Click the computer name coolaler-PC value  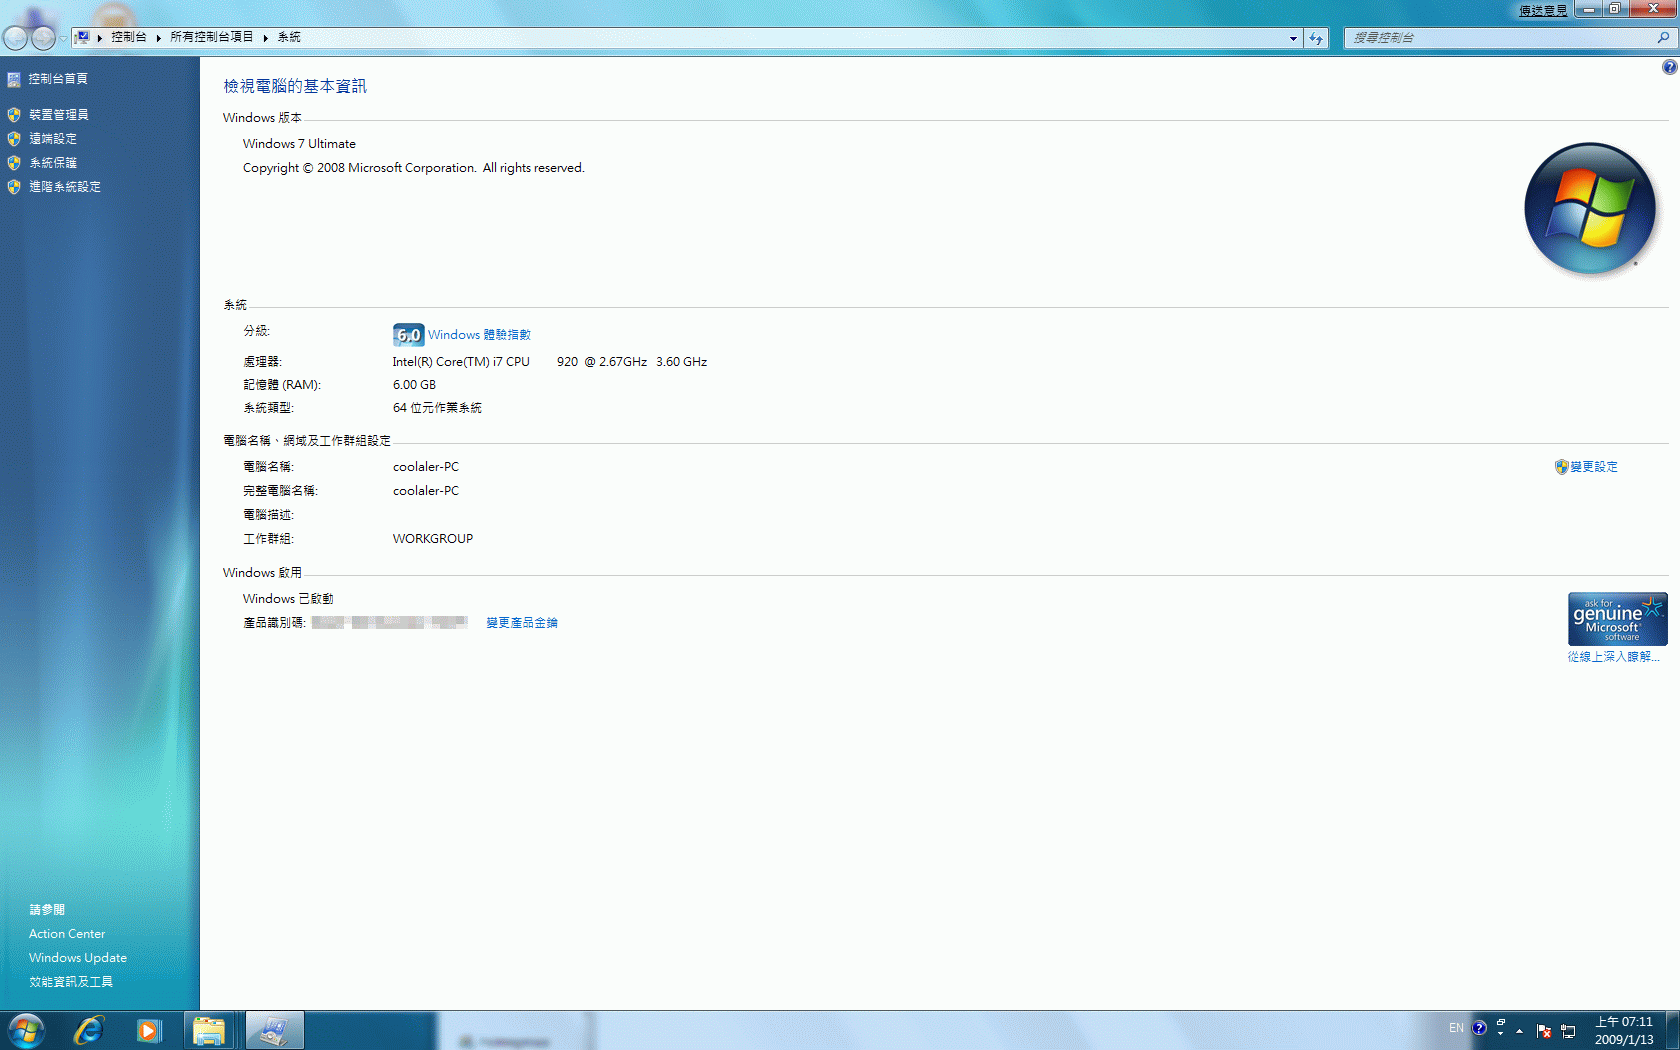click(x=426, y=467)
